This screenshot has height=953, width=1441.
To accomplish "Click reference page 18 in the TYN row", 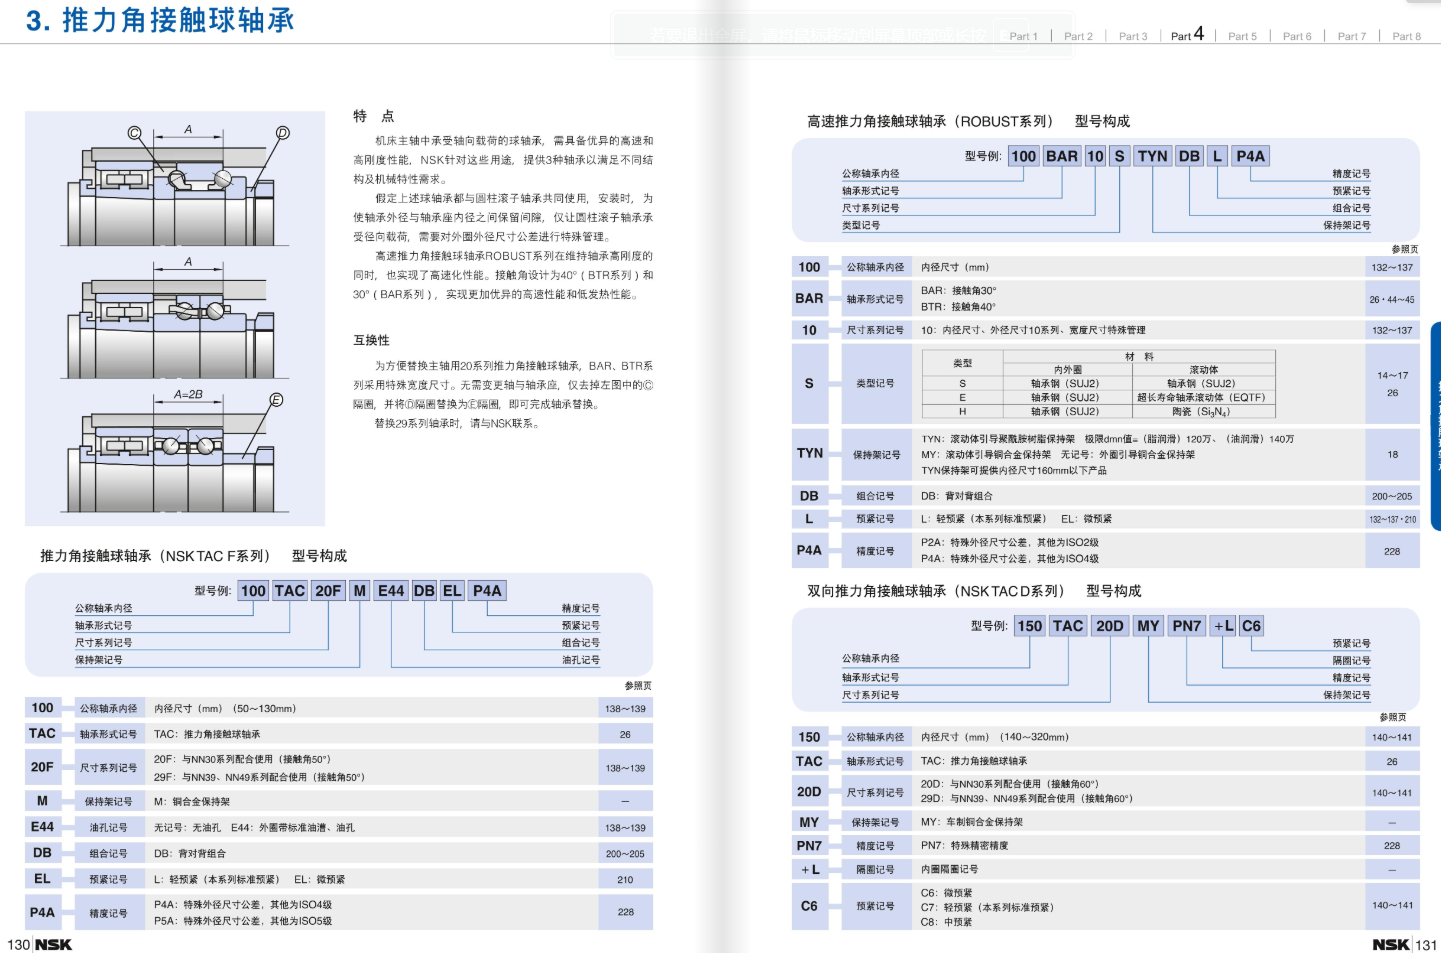I will point(1392,454).
